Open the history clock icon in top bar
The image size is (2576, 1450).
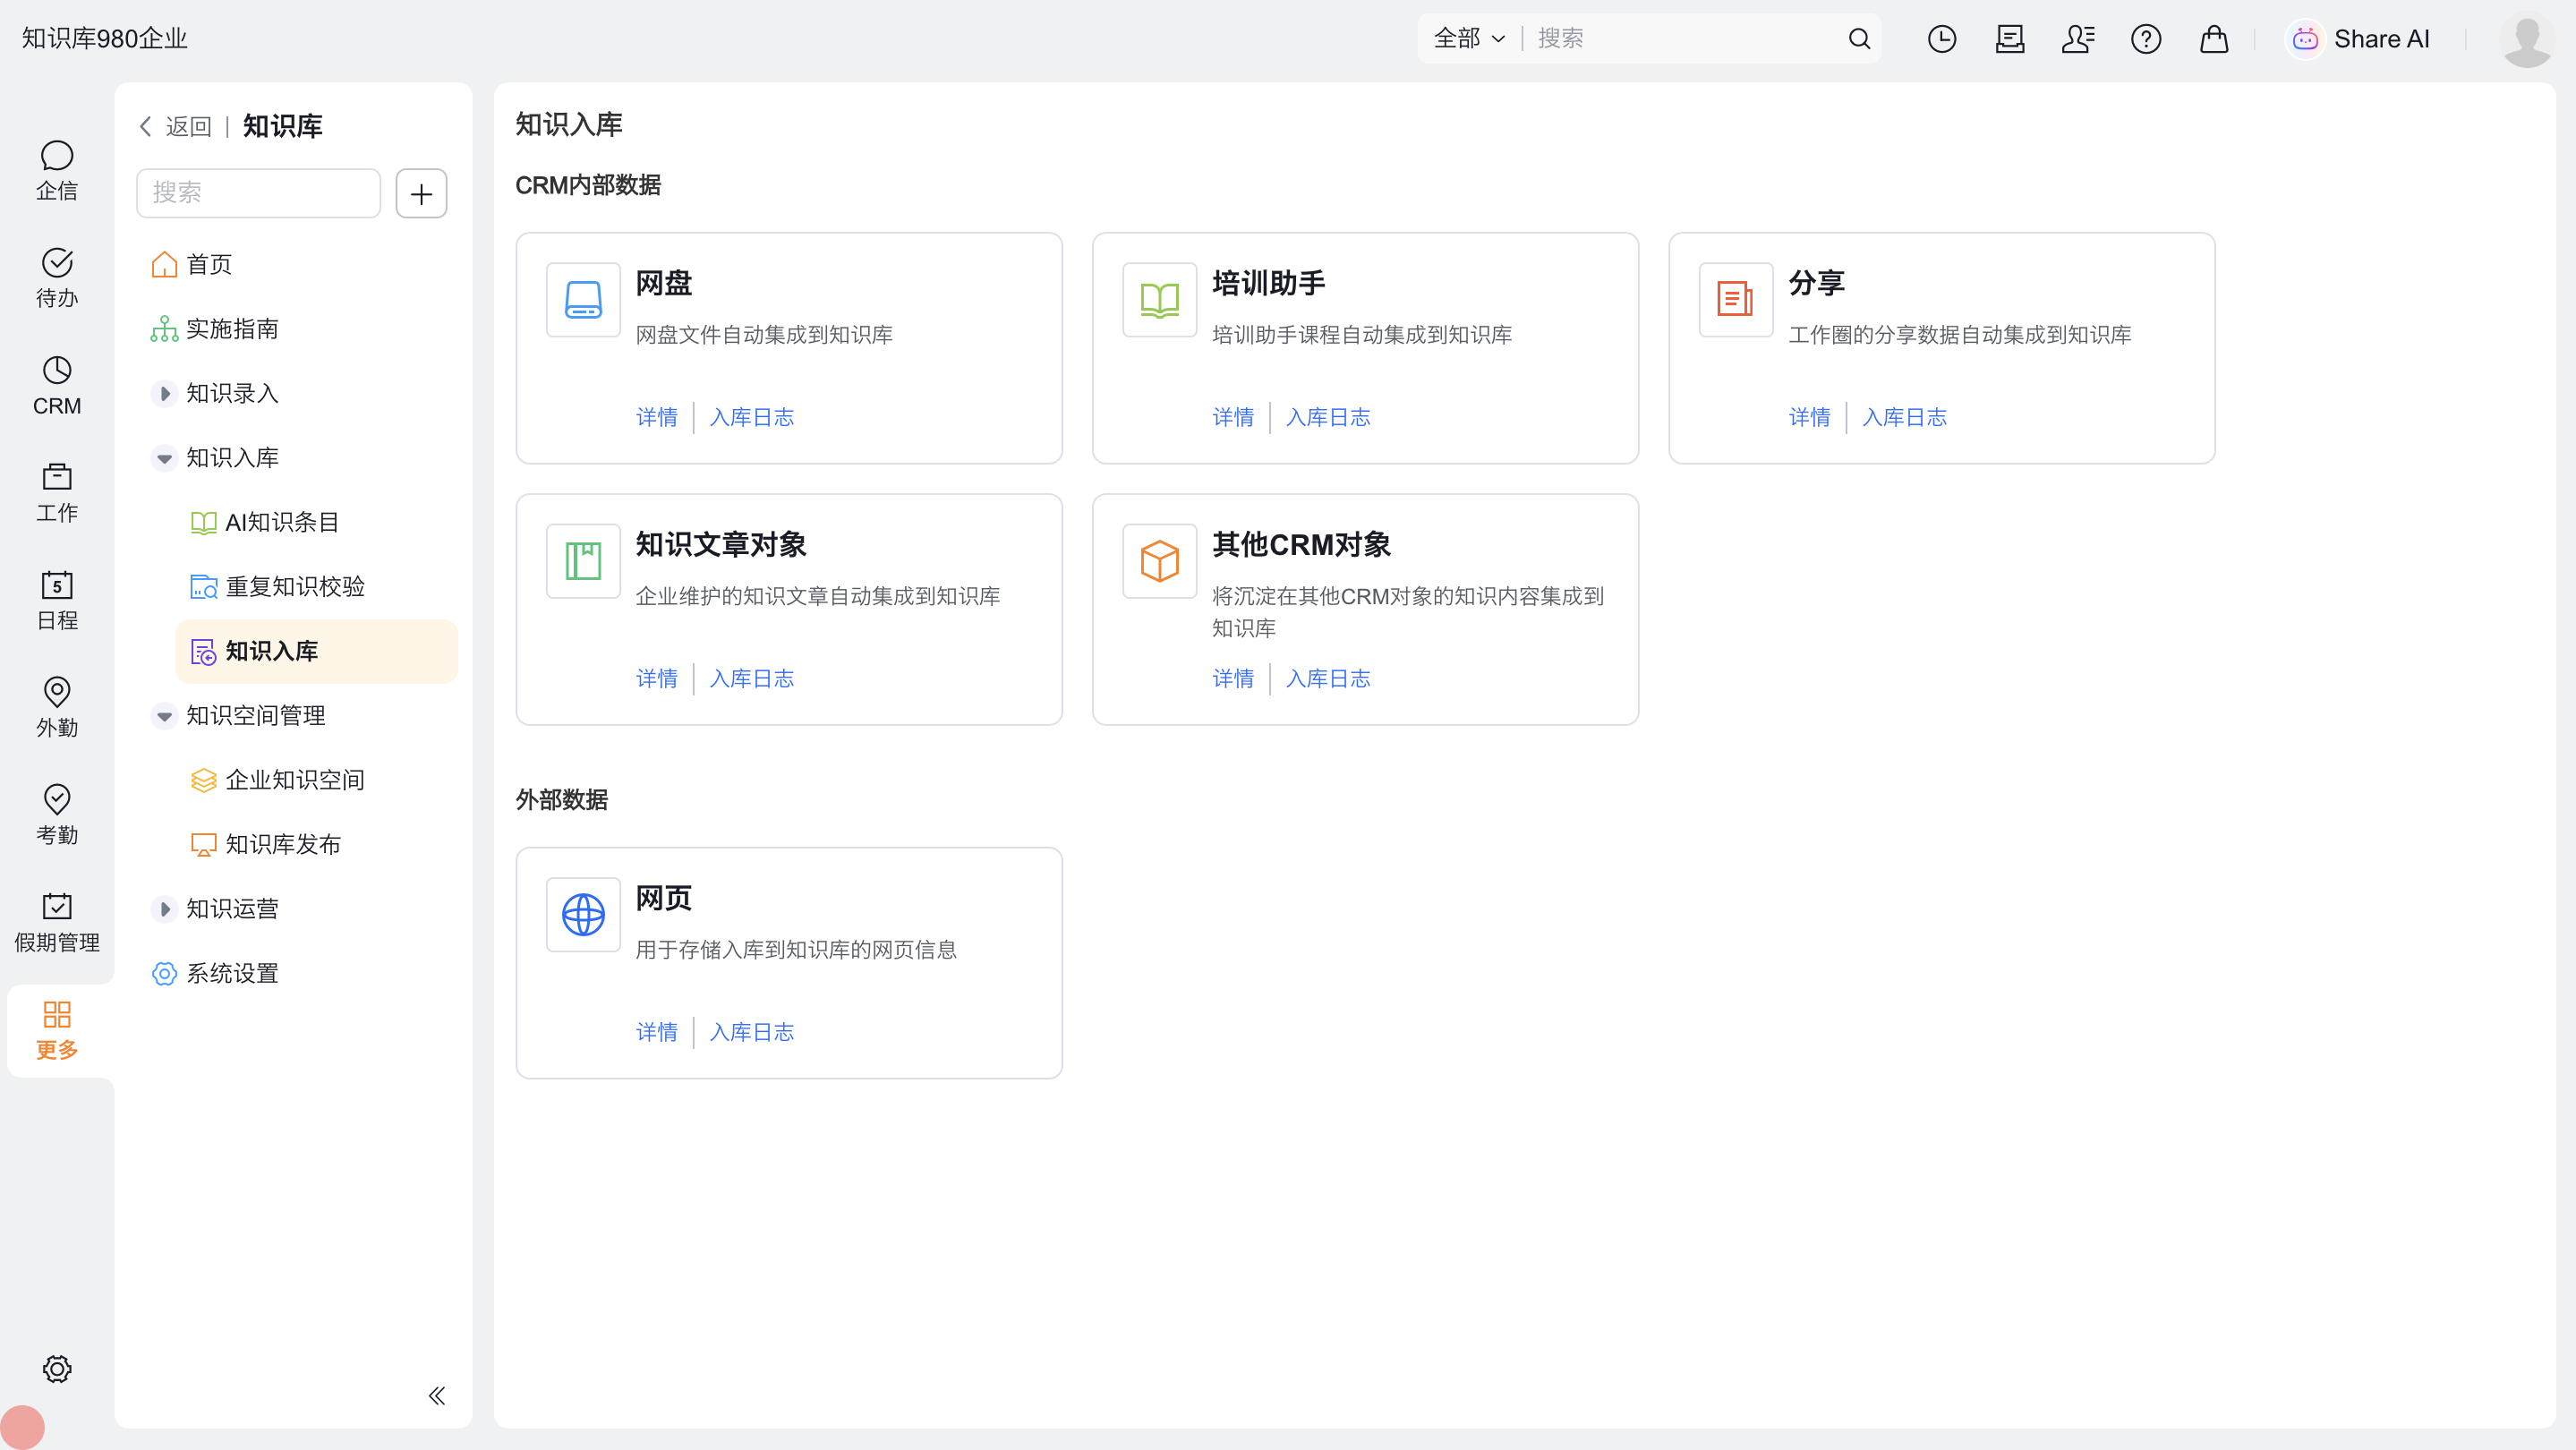click(1941, 39)
